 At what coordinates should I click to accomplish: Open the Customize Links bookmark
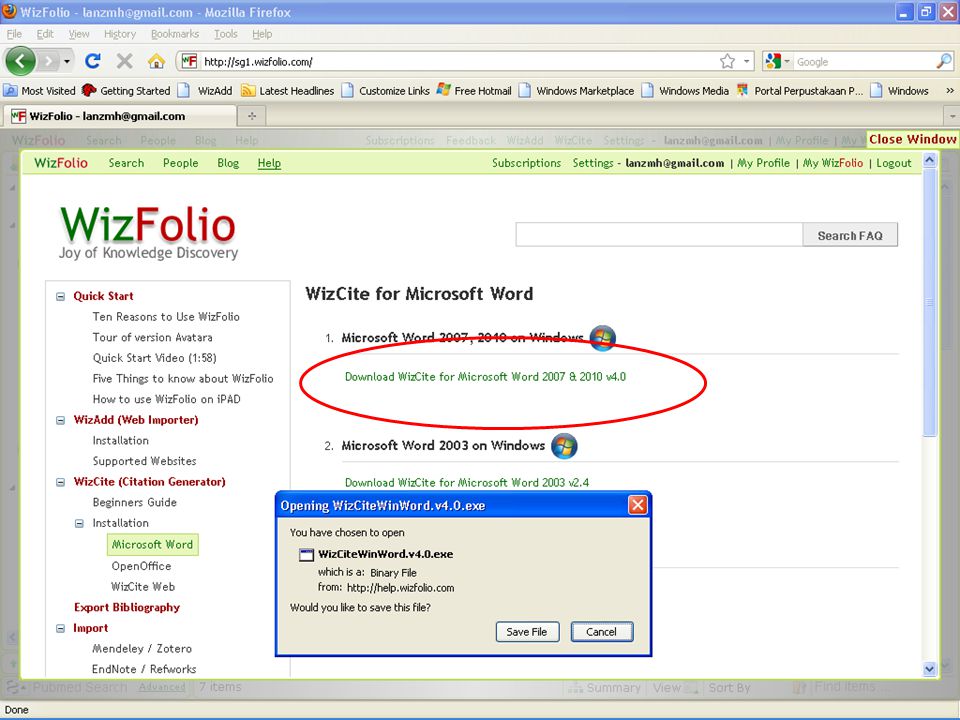click(386, 91)
